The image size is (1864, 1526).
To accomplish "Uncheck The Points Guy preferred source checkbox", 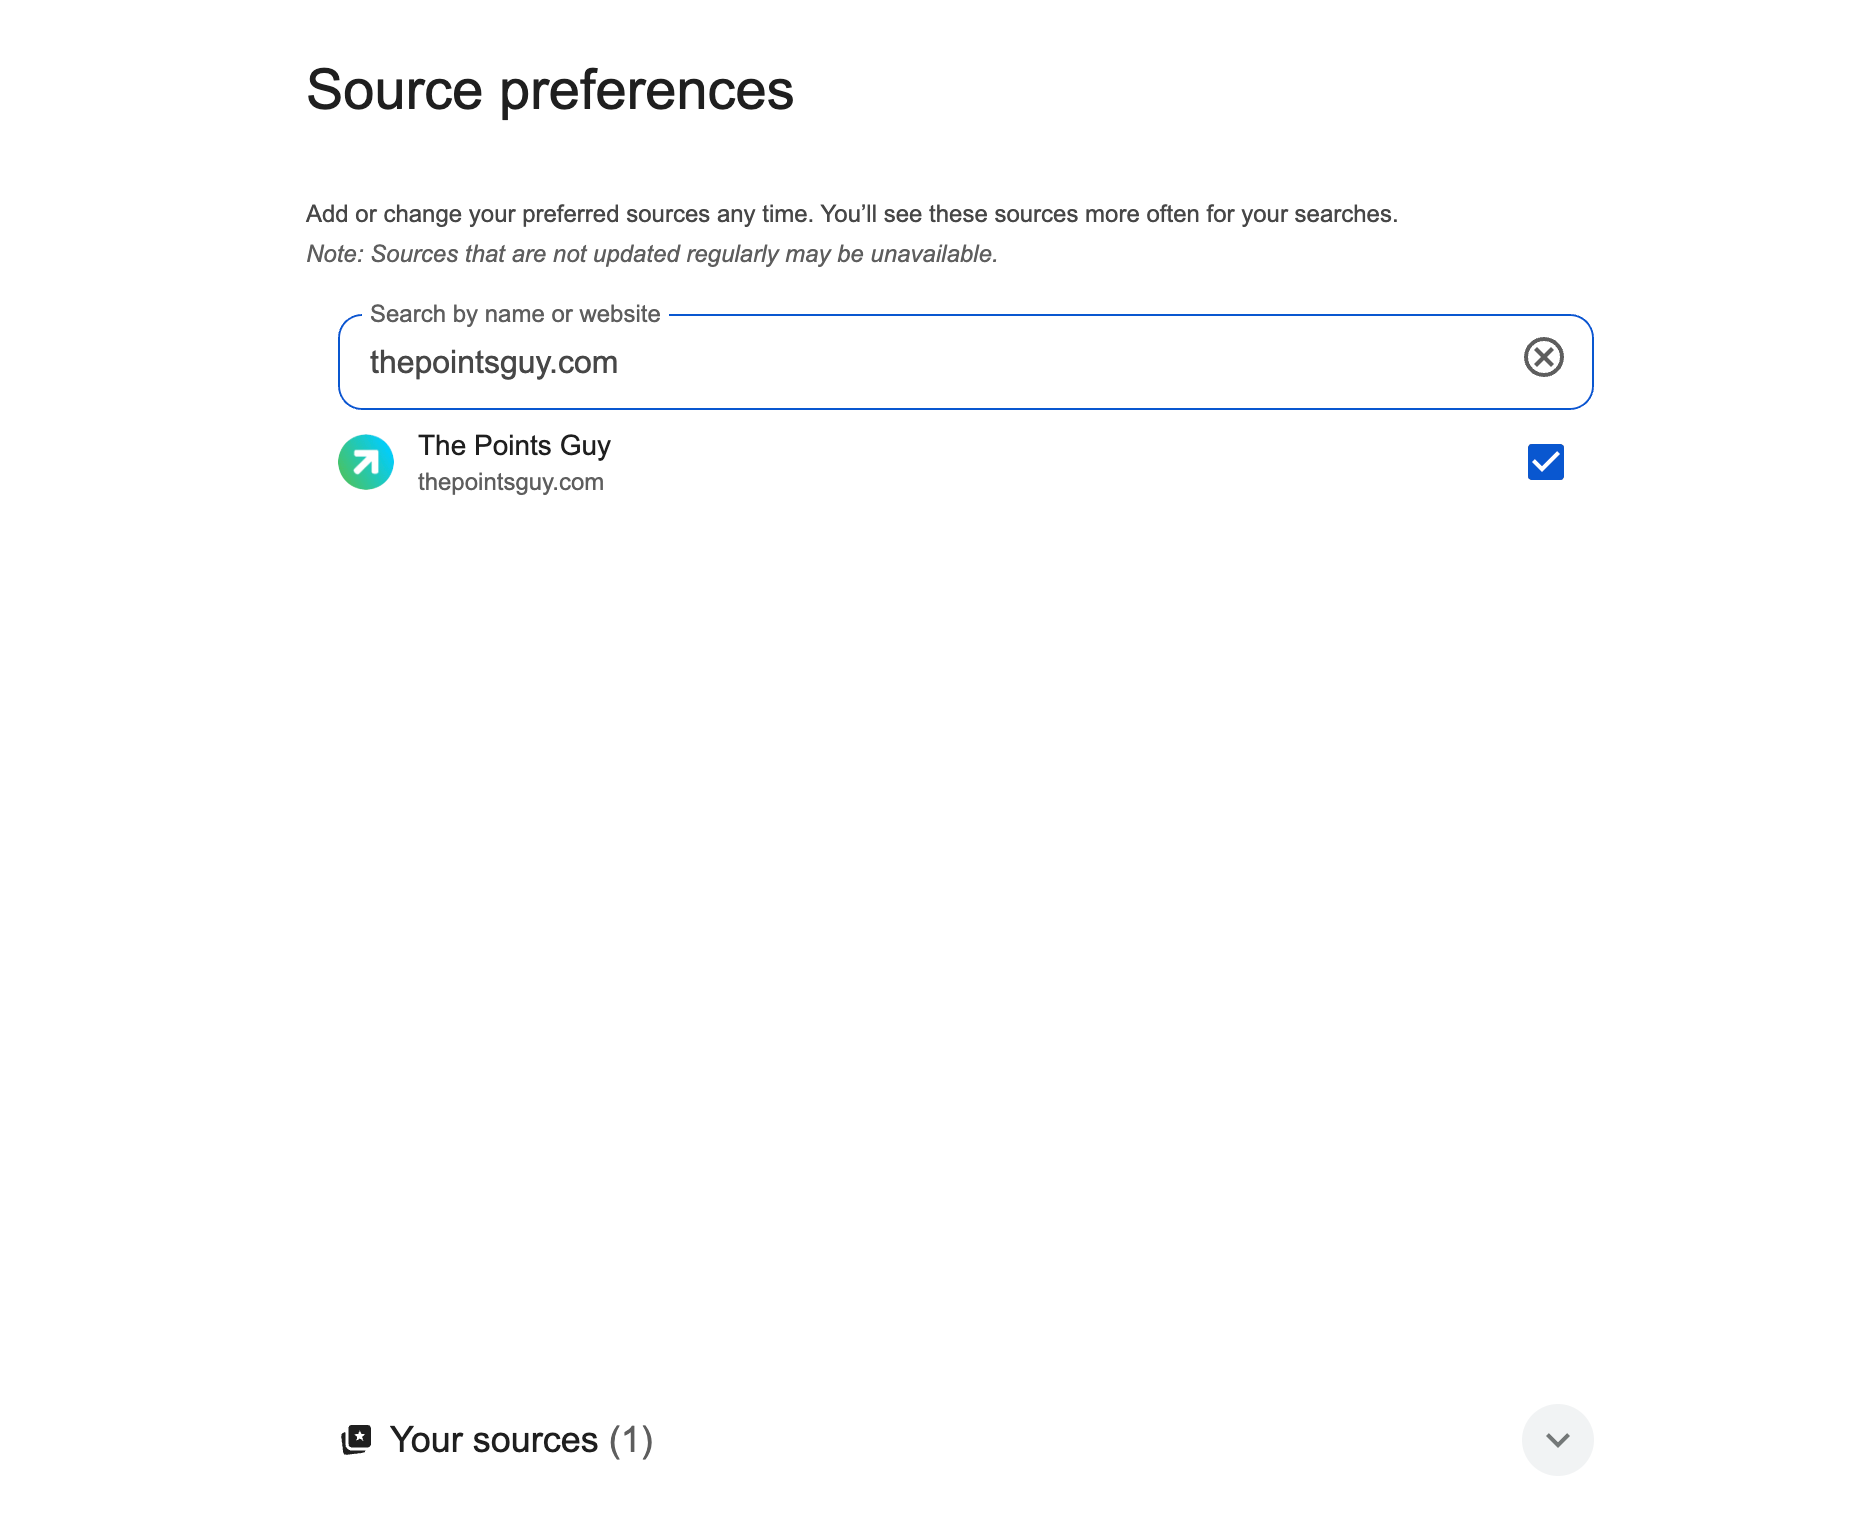I will pyautogui.click(x=1545, y=462).
